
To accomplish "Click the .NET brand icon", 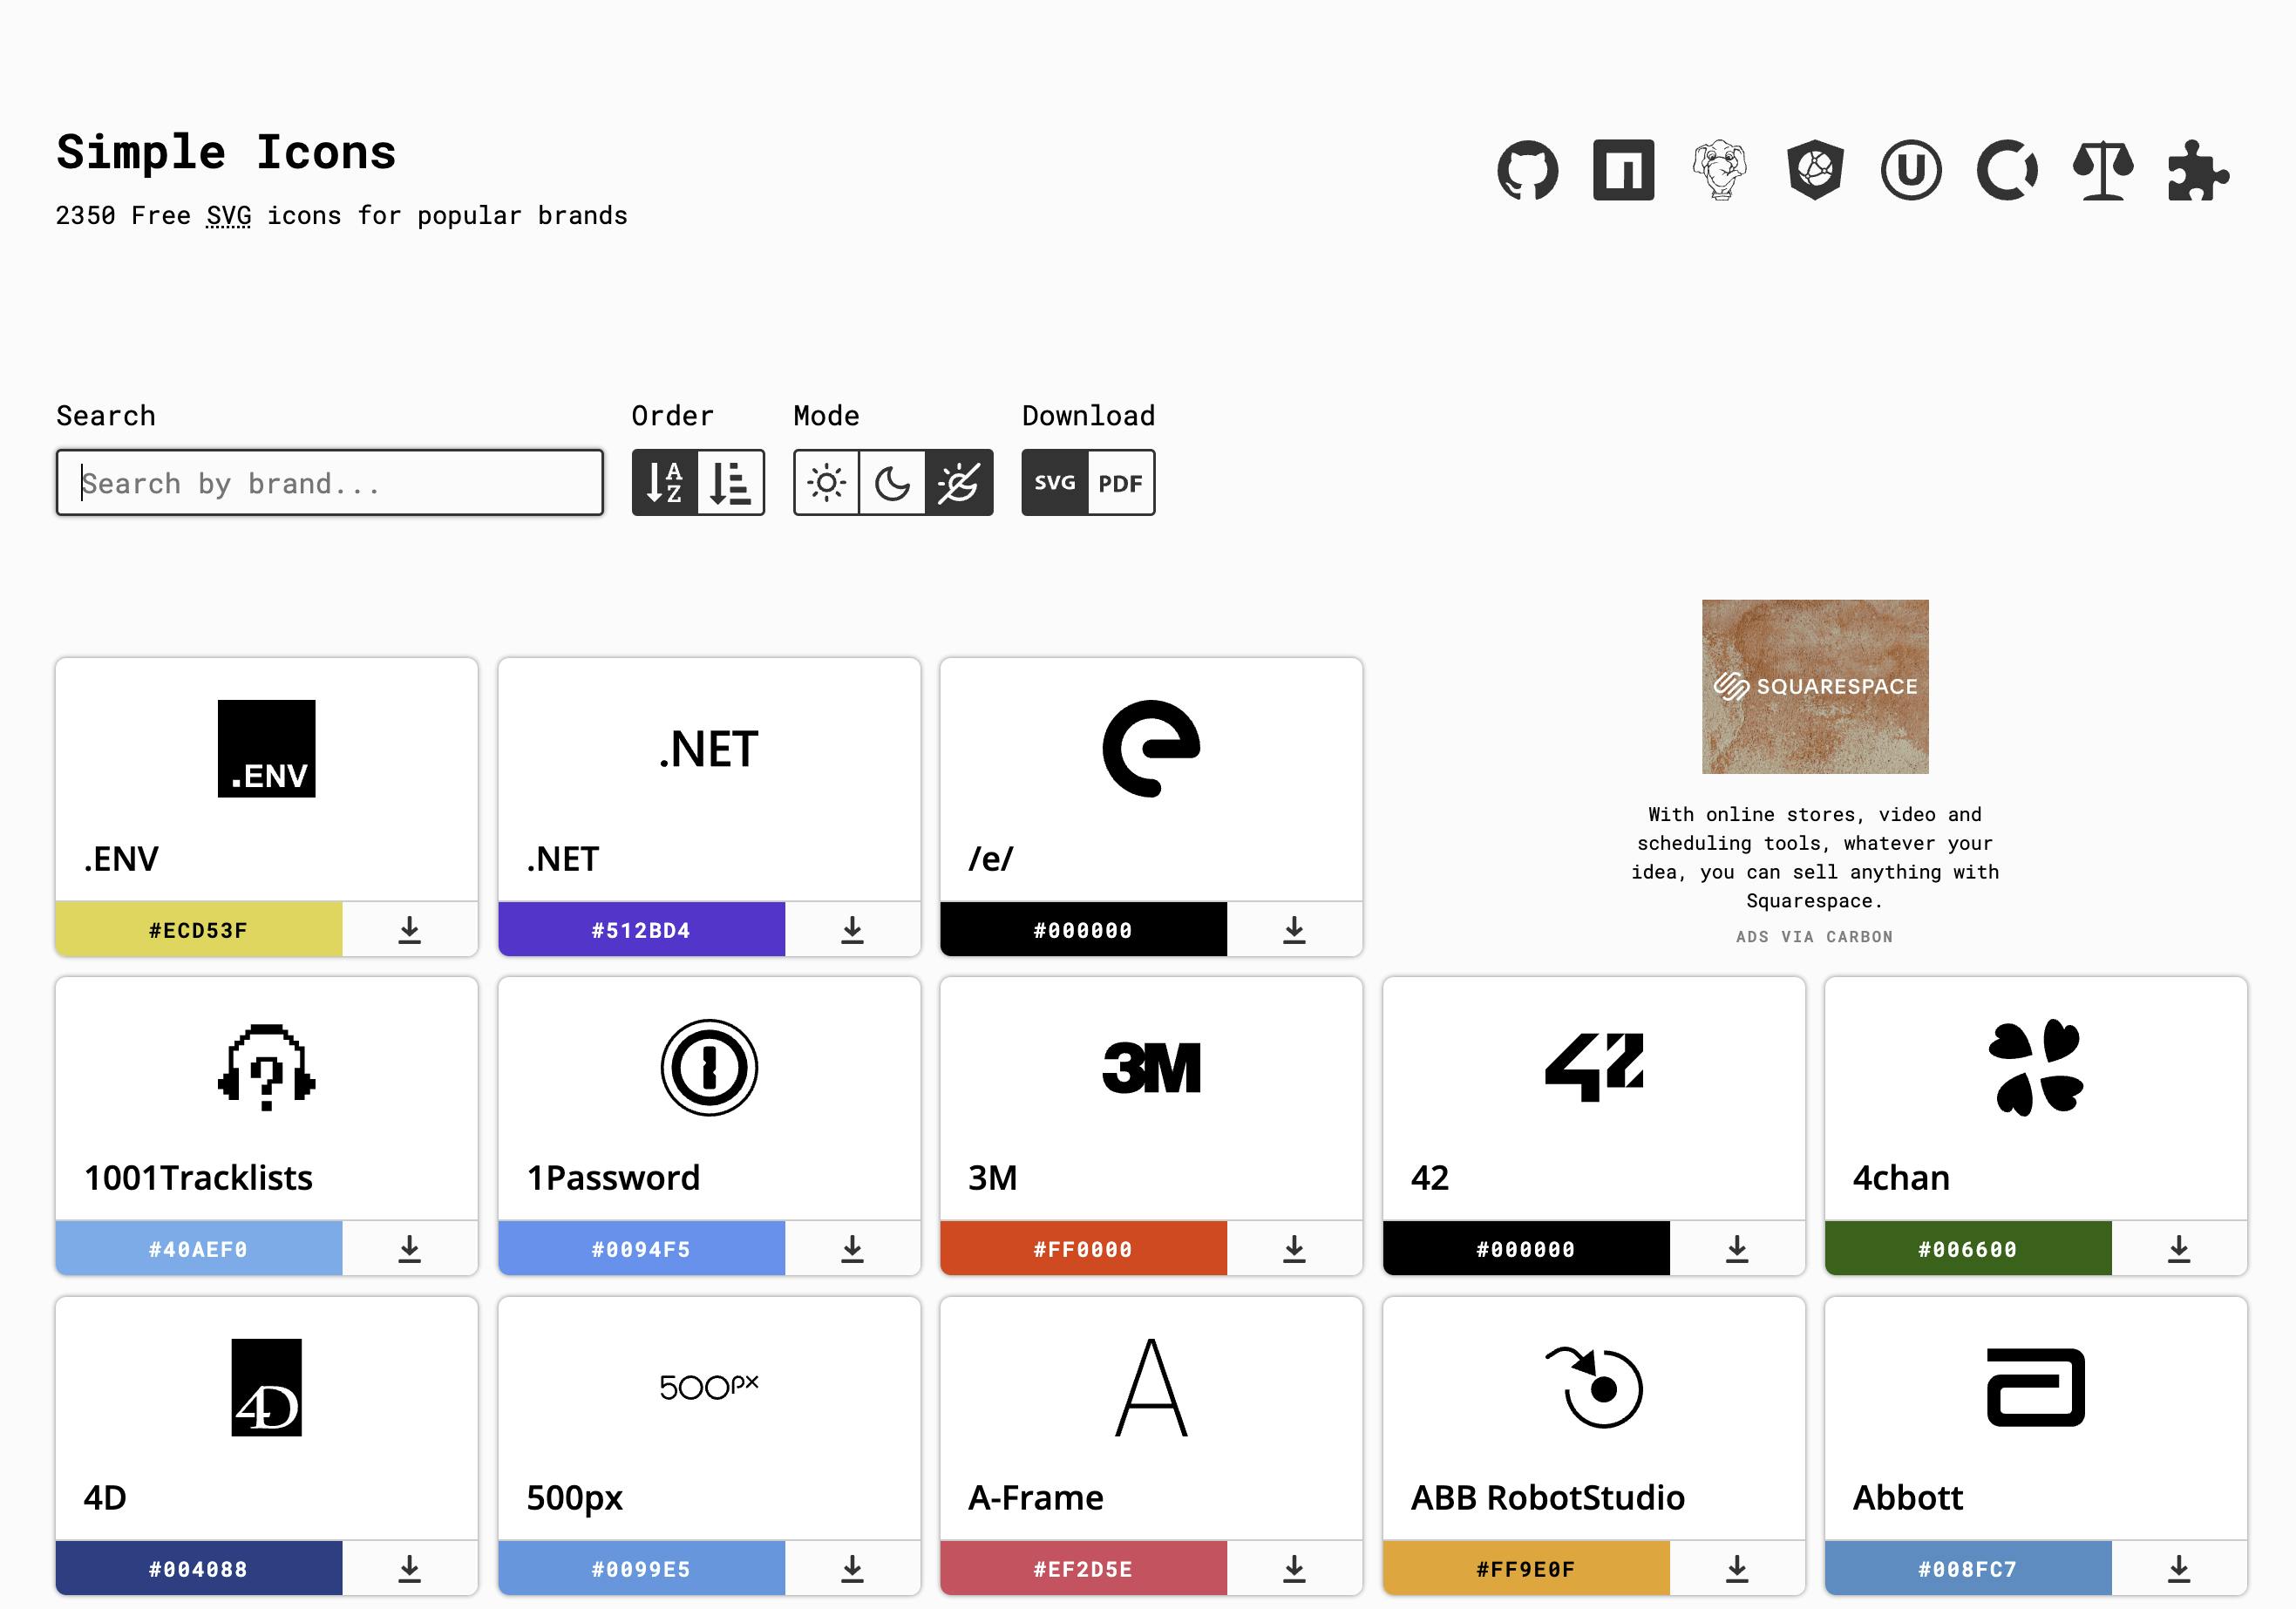I will 709,749.
